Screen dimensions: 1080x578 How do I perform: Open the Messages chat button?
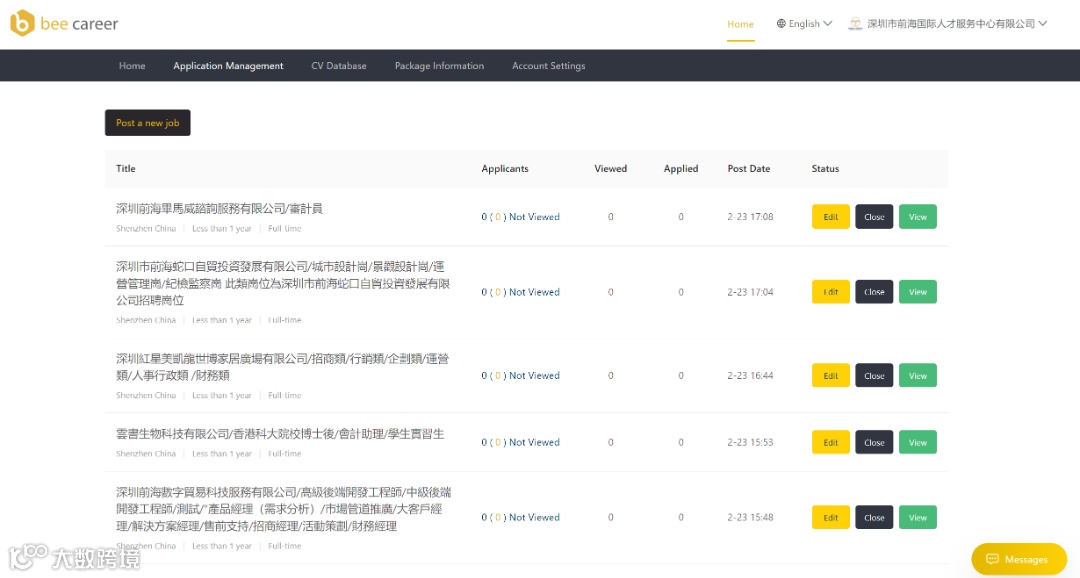[x=1019, y=559]
